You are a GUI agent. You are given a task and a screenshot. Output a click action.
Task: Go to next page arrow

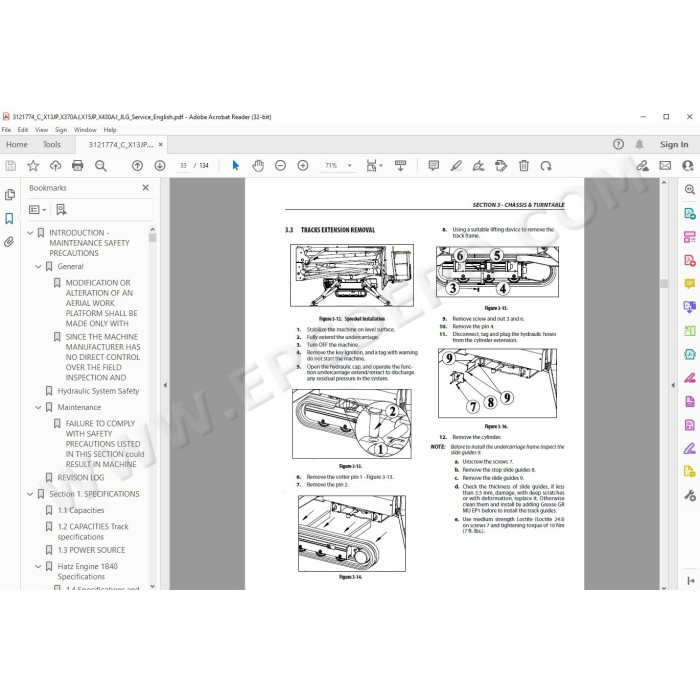coord(160,166)
